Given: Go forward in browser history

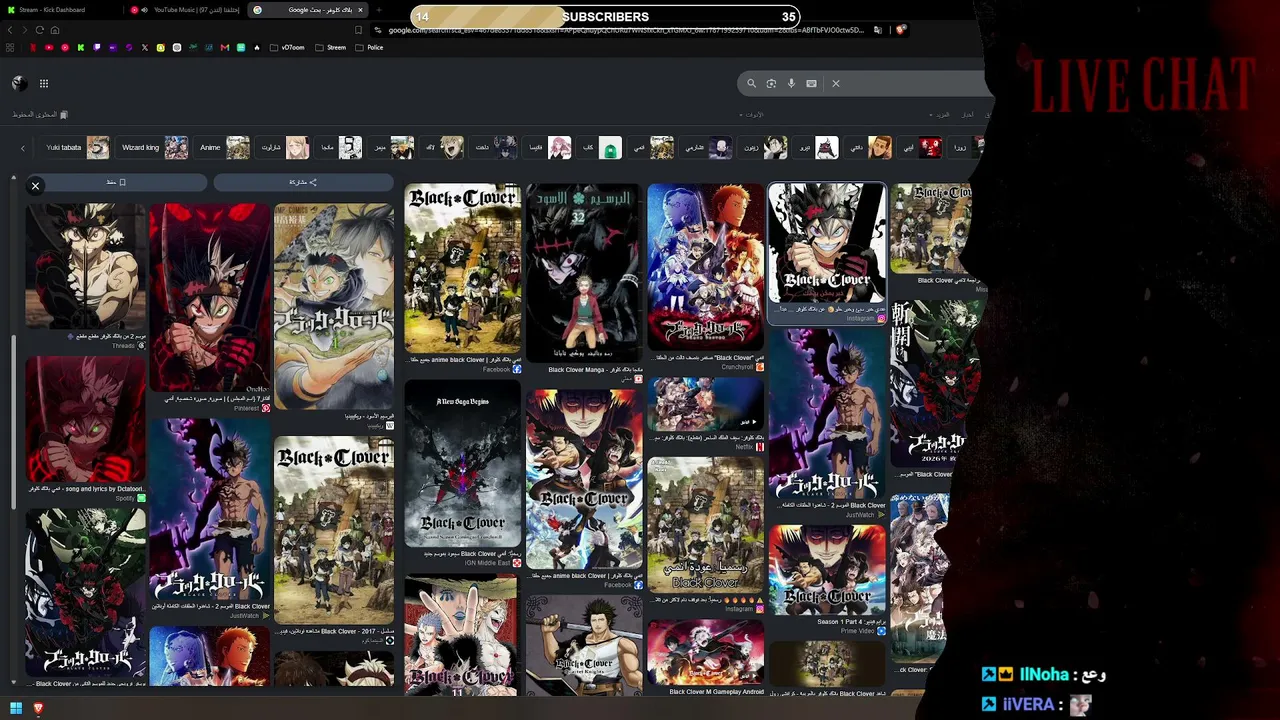Looking at the screenshot, I should (25, 30).
